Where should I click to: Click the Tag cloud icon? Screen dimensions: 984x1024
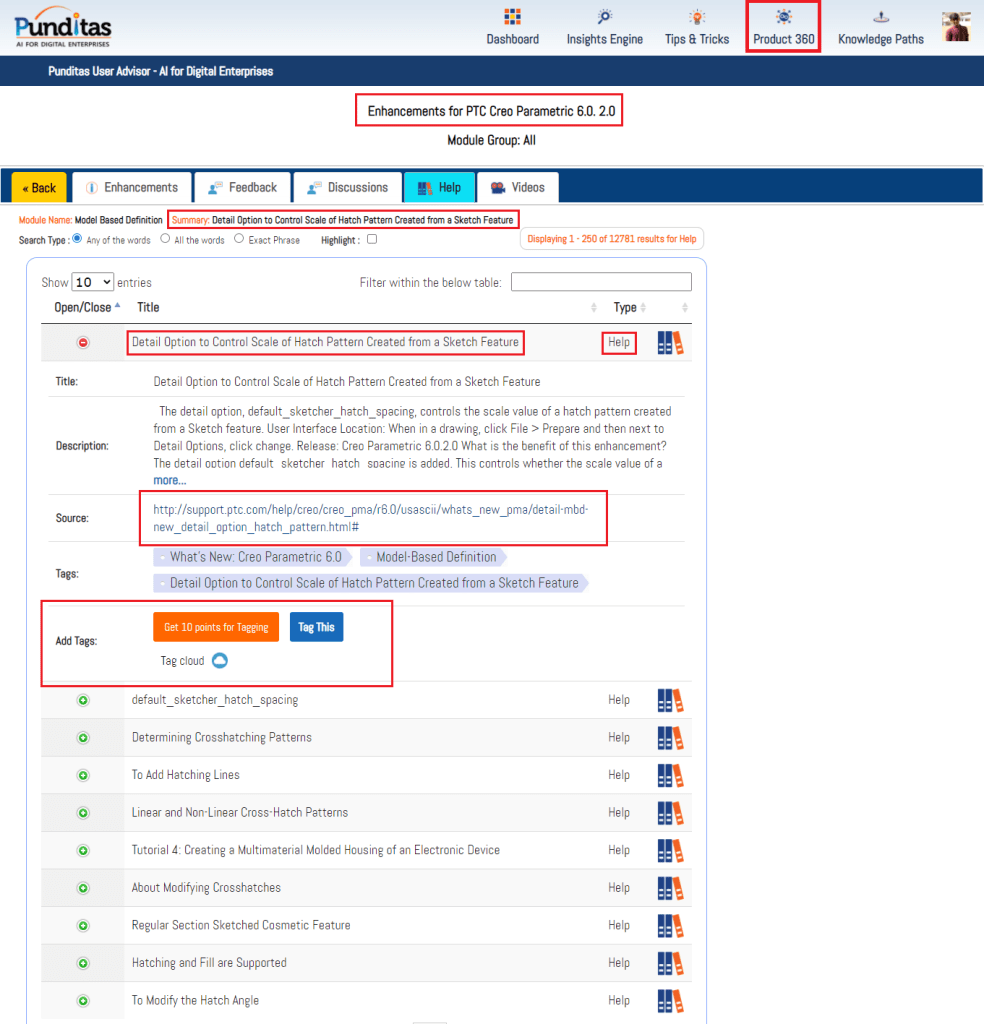click(220, 661)
